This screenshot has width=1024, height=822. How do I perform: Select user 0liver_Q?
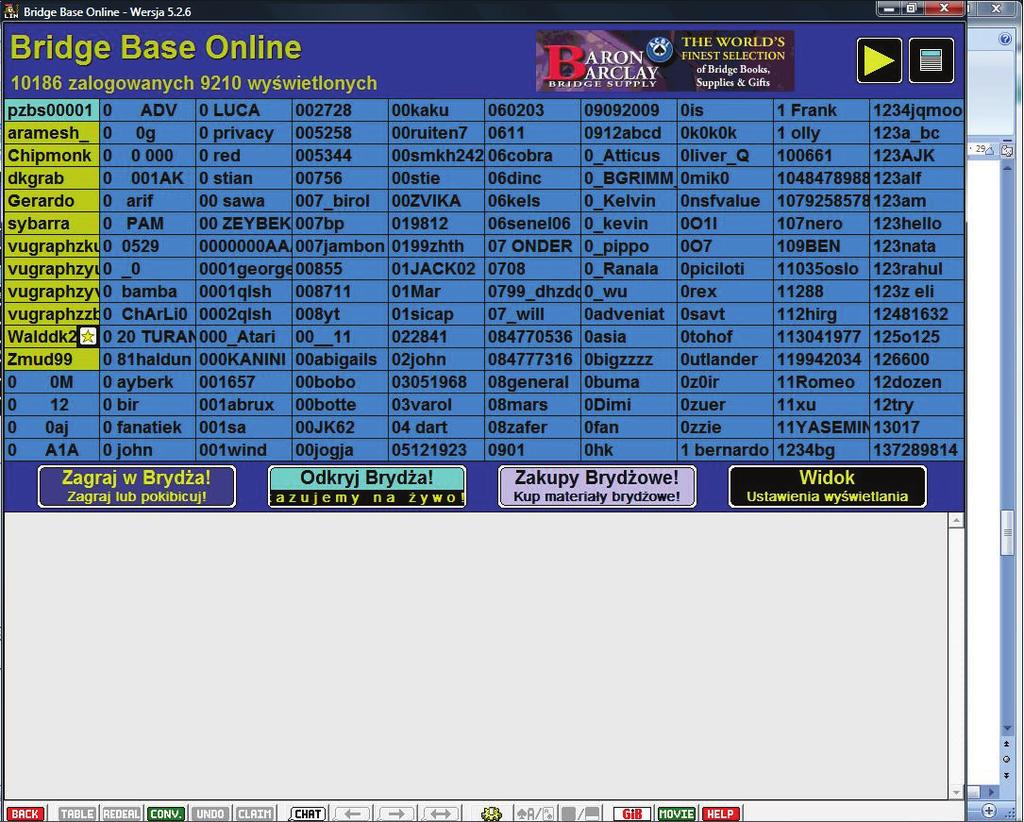[x=725, y=155]
